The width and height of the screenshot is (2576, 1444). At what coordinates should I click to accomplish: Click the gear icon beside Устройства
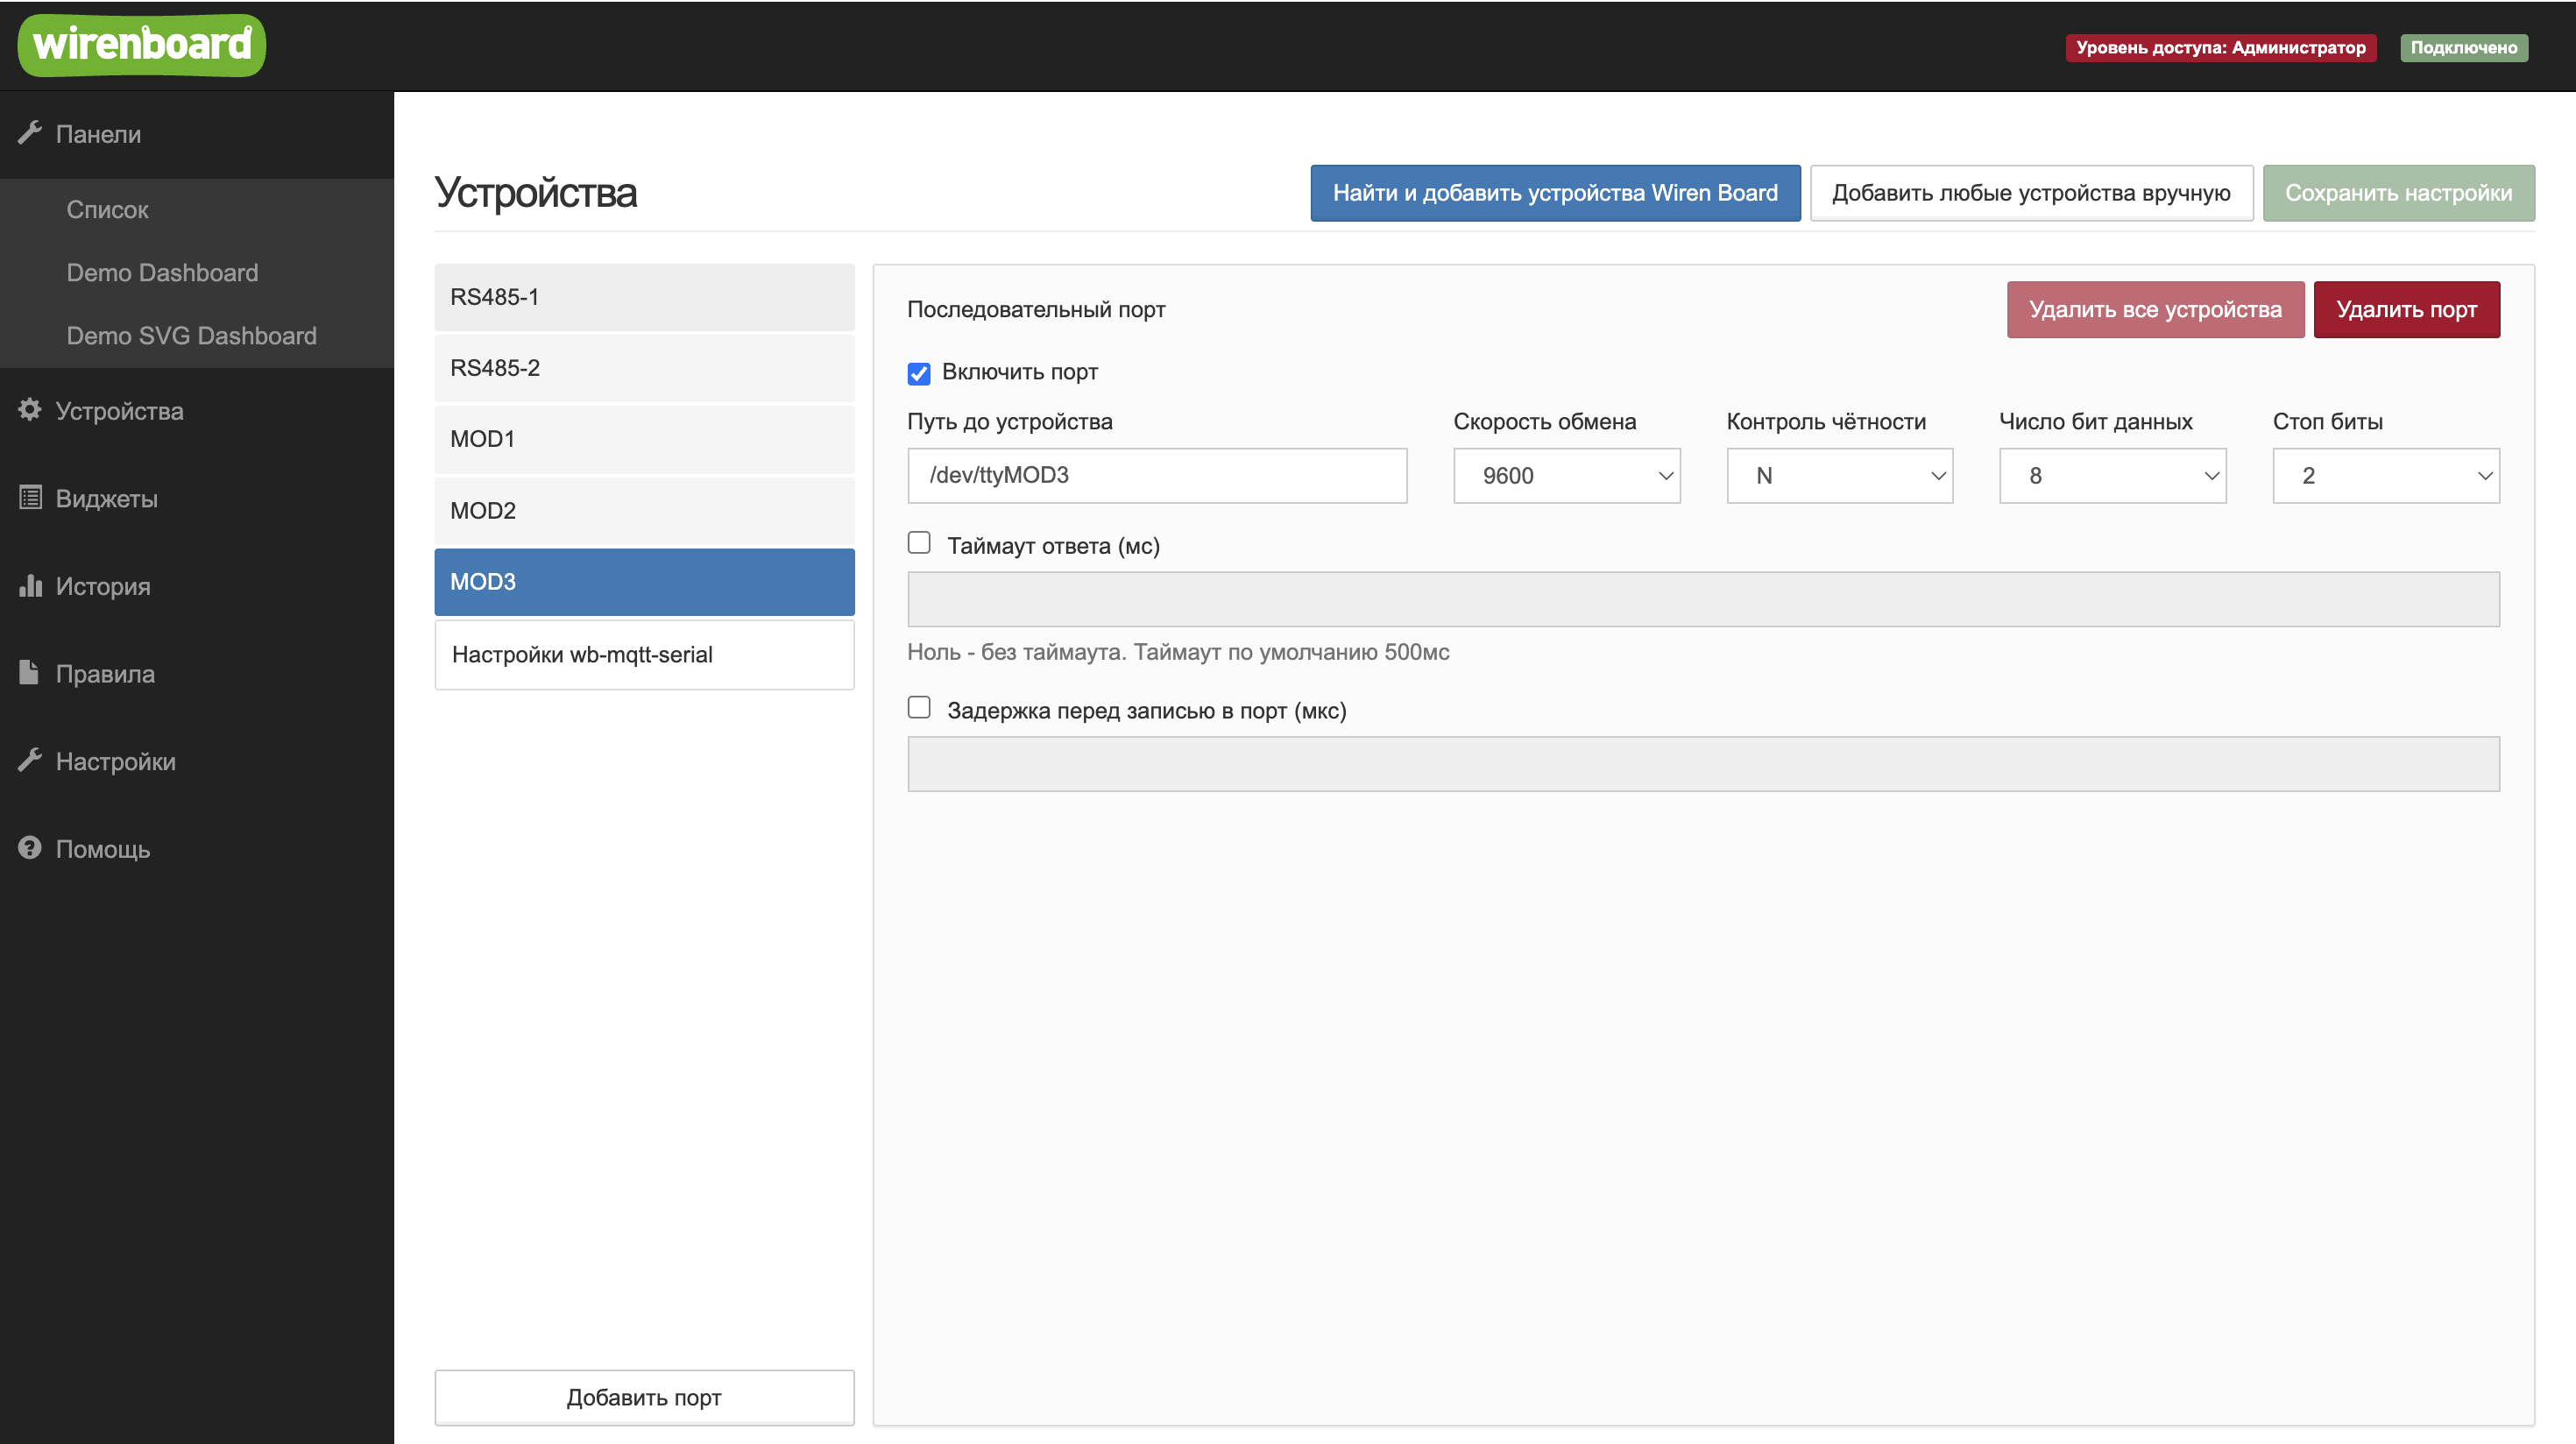(x=30, y=410)
